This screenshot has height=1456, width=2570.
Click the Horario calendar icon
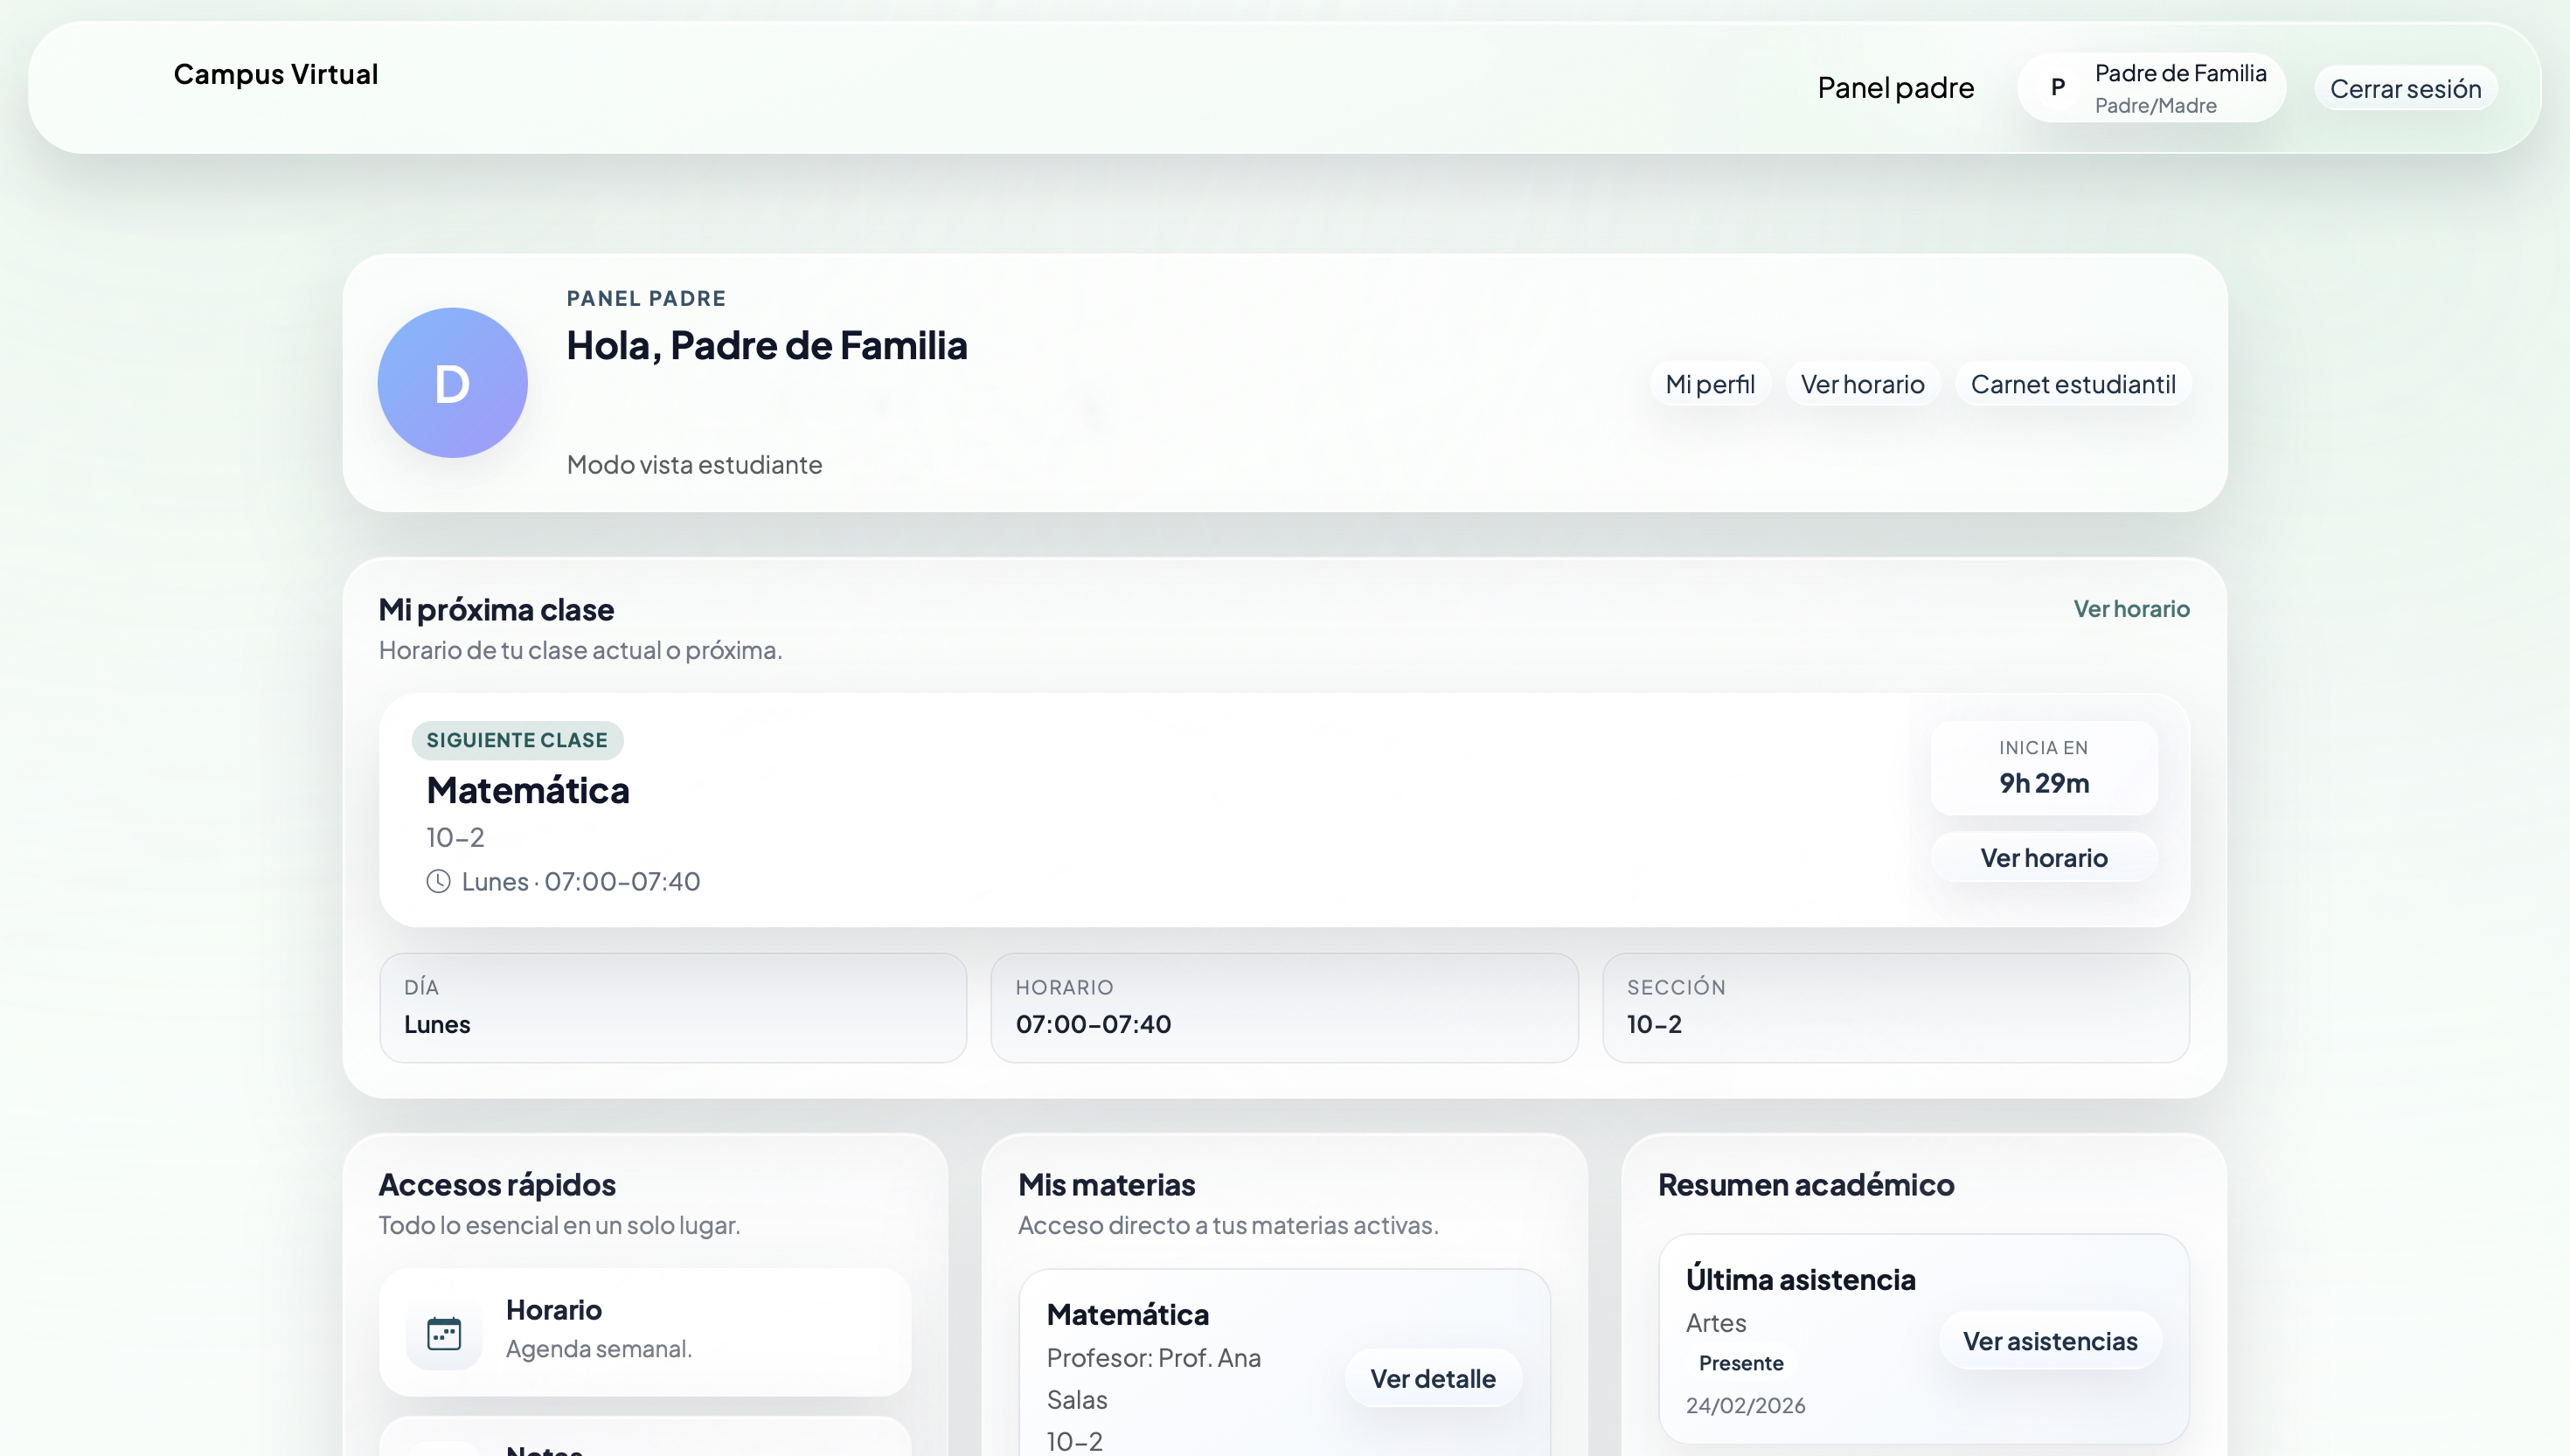click(444, 1333)
